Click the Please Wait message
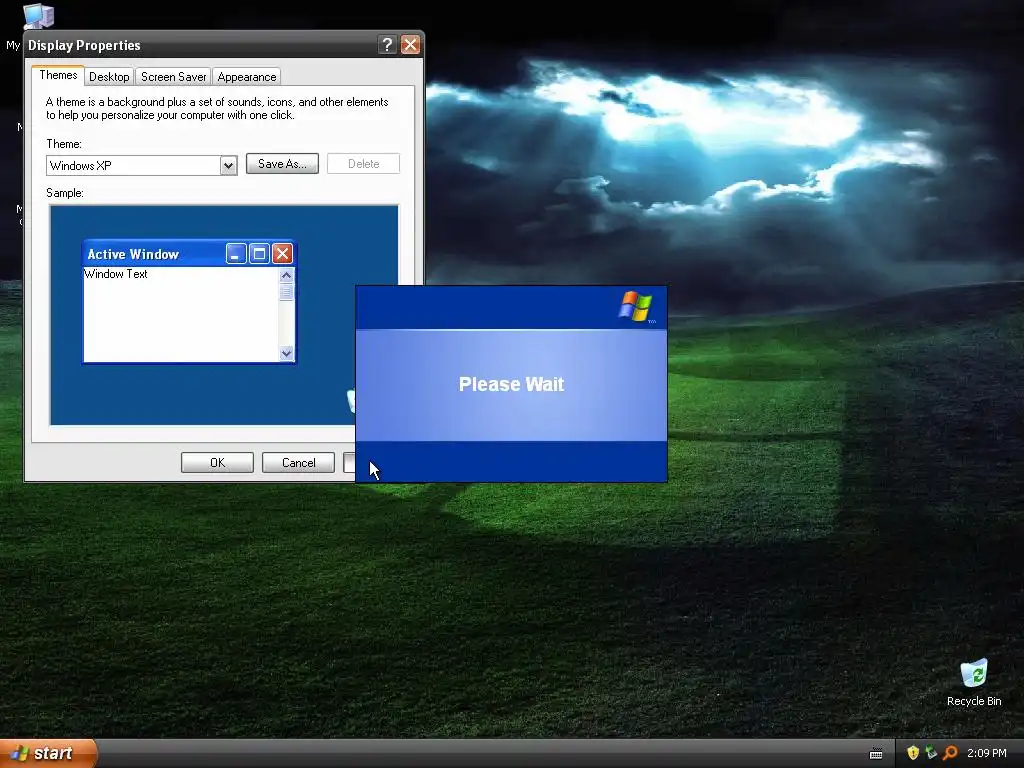Screen dimensions: 1024x768 [x=511, y=384]
